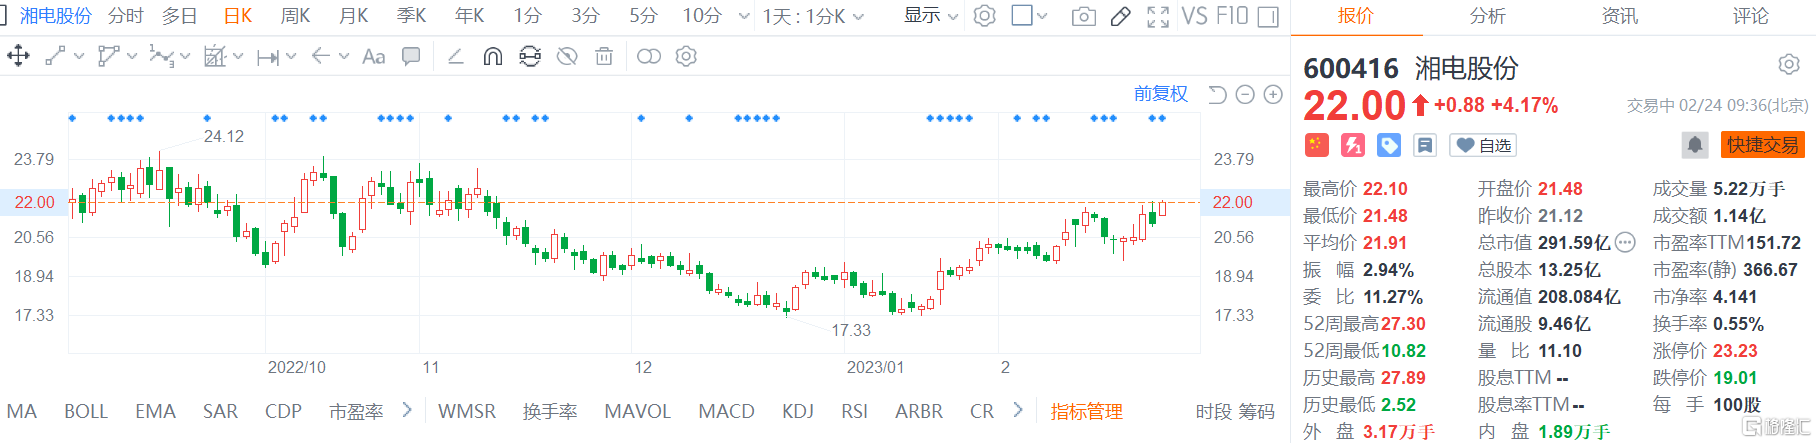Toggle the magnet snap mode
This screenshot has height=443, width=1817.
tap(492, 57)
